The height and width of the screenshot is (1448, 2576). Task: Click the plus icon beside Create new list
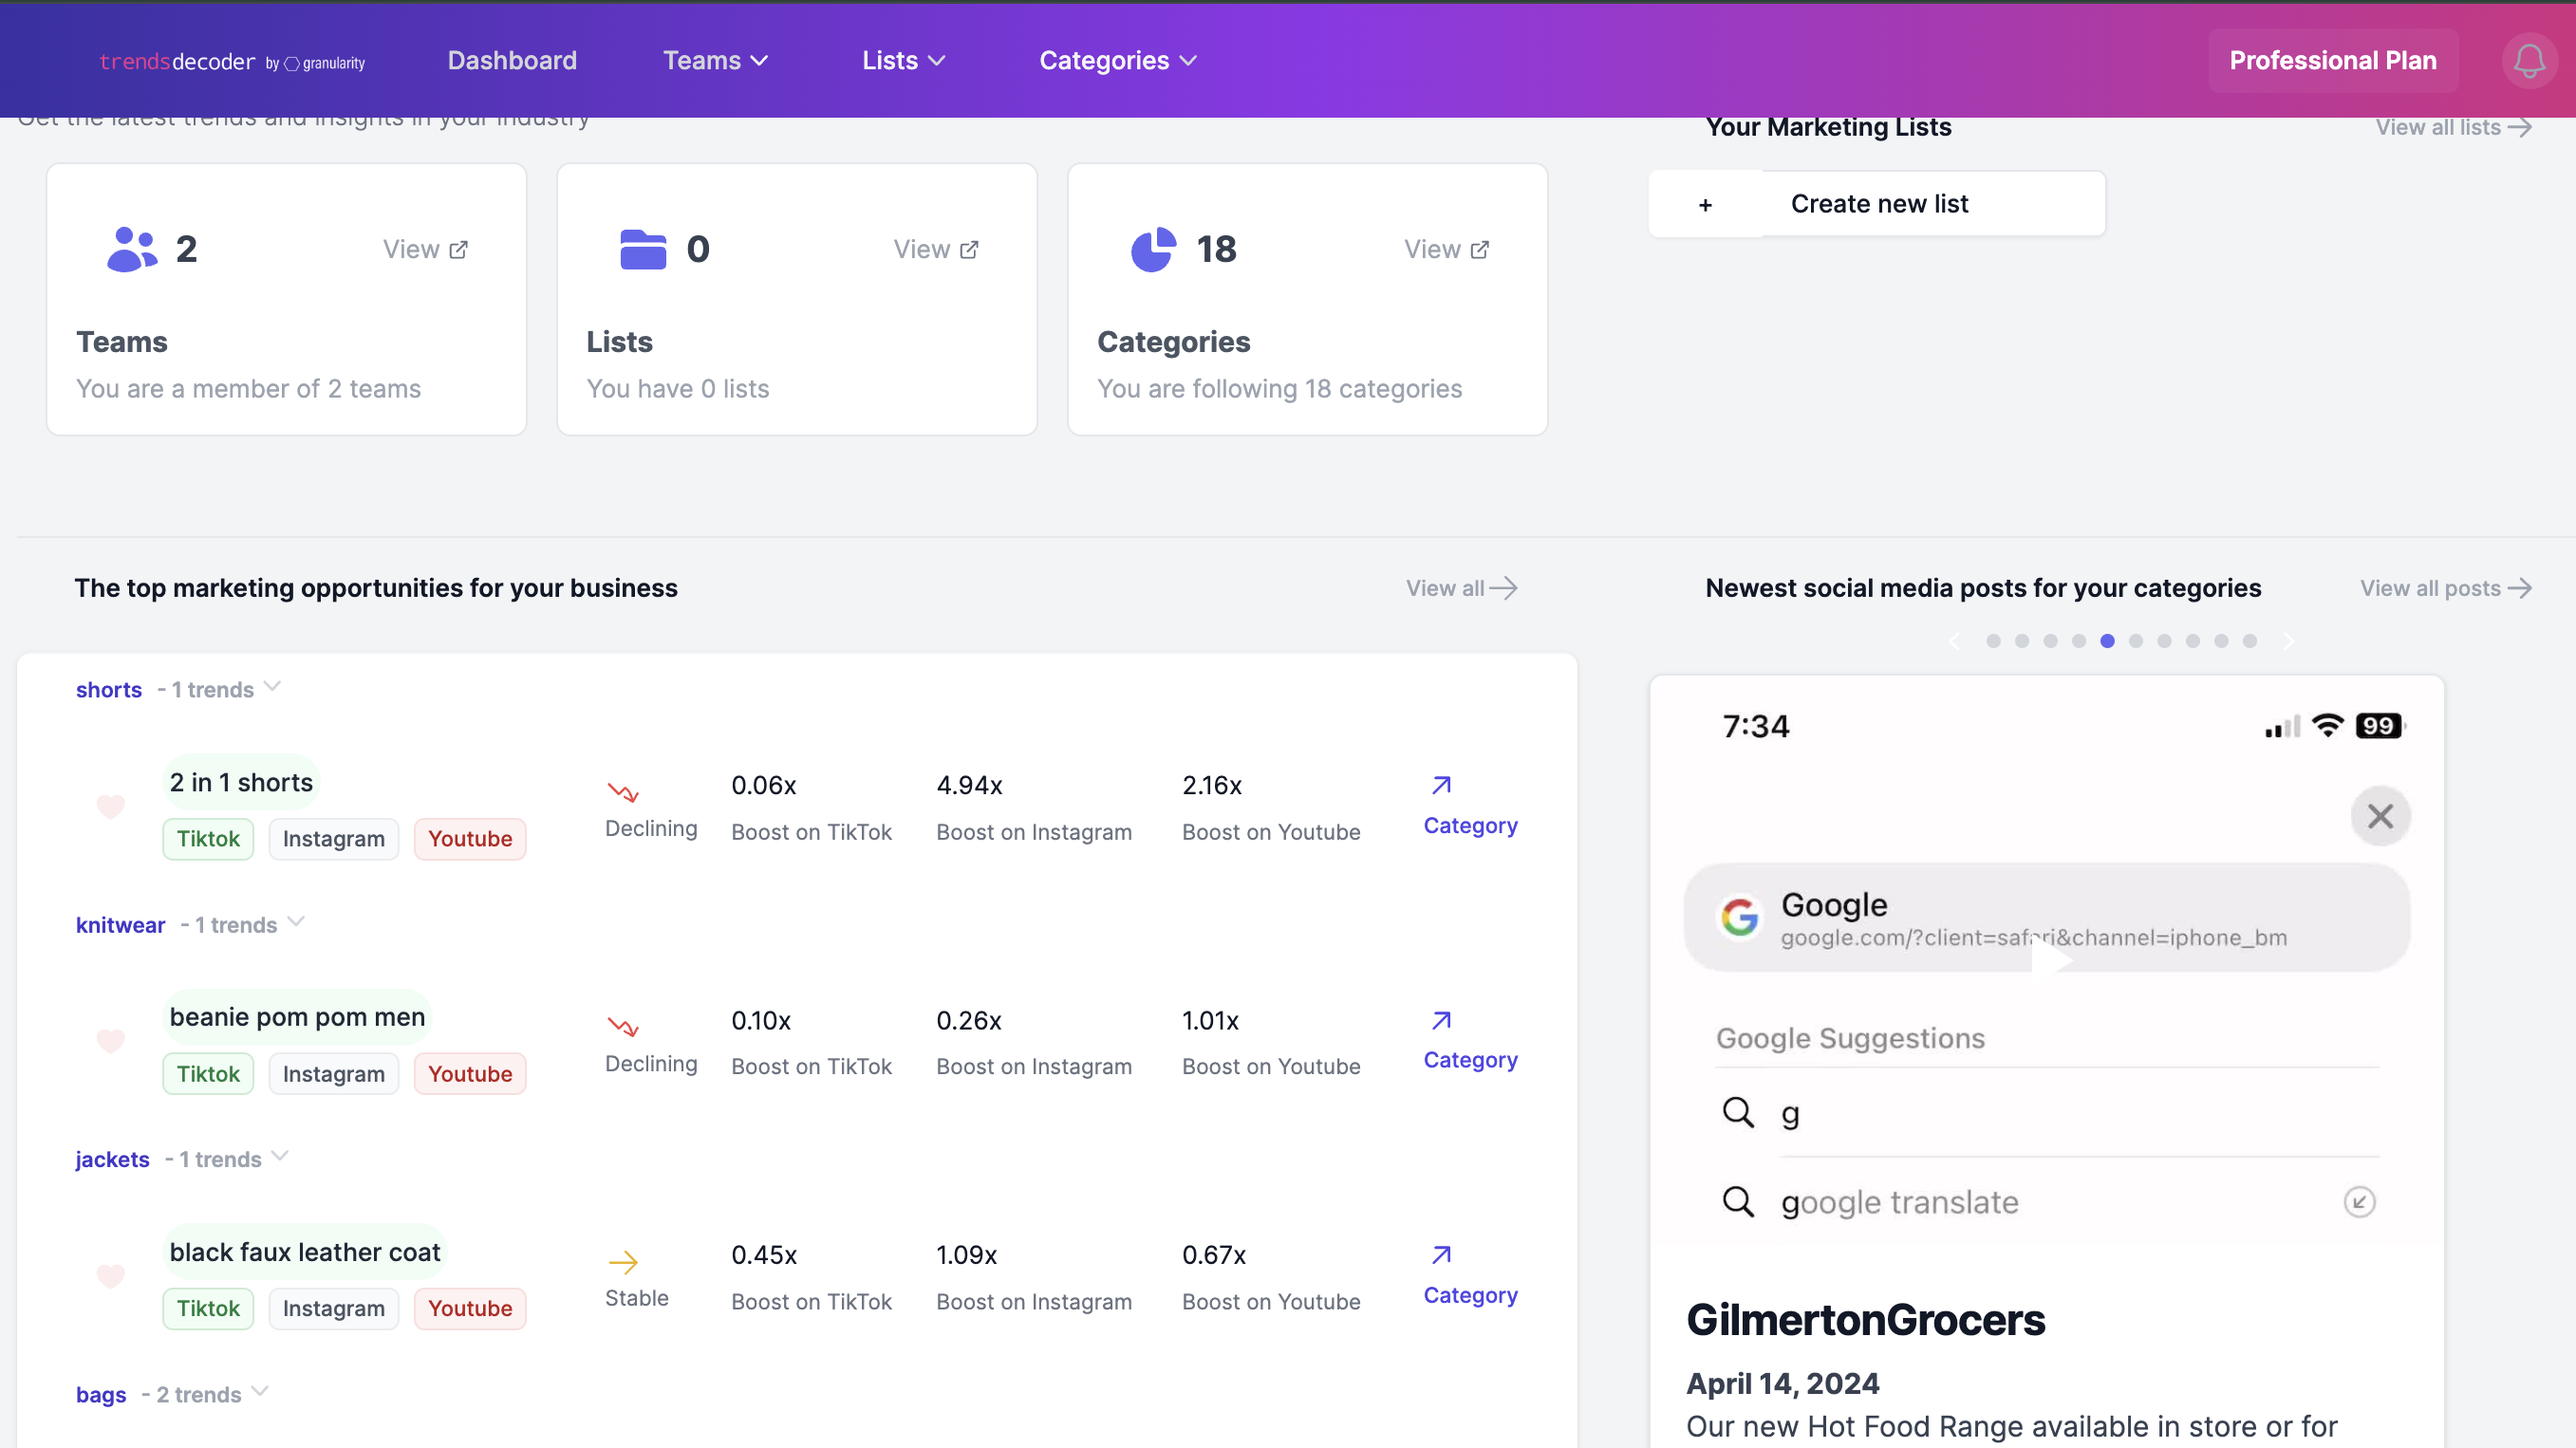[x=1705, y=204]
